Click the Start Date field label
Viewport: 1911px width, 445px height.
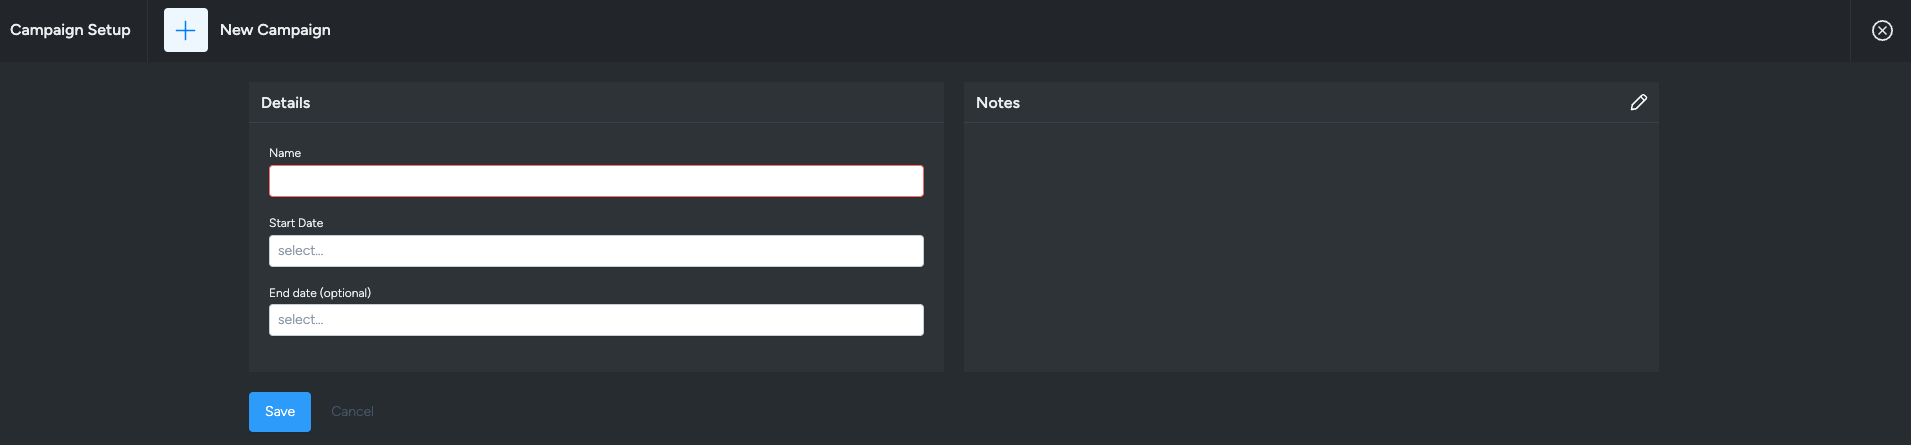(x=296, y=223)
